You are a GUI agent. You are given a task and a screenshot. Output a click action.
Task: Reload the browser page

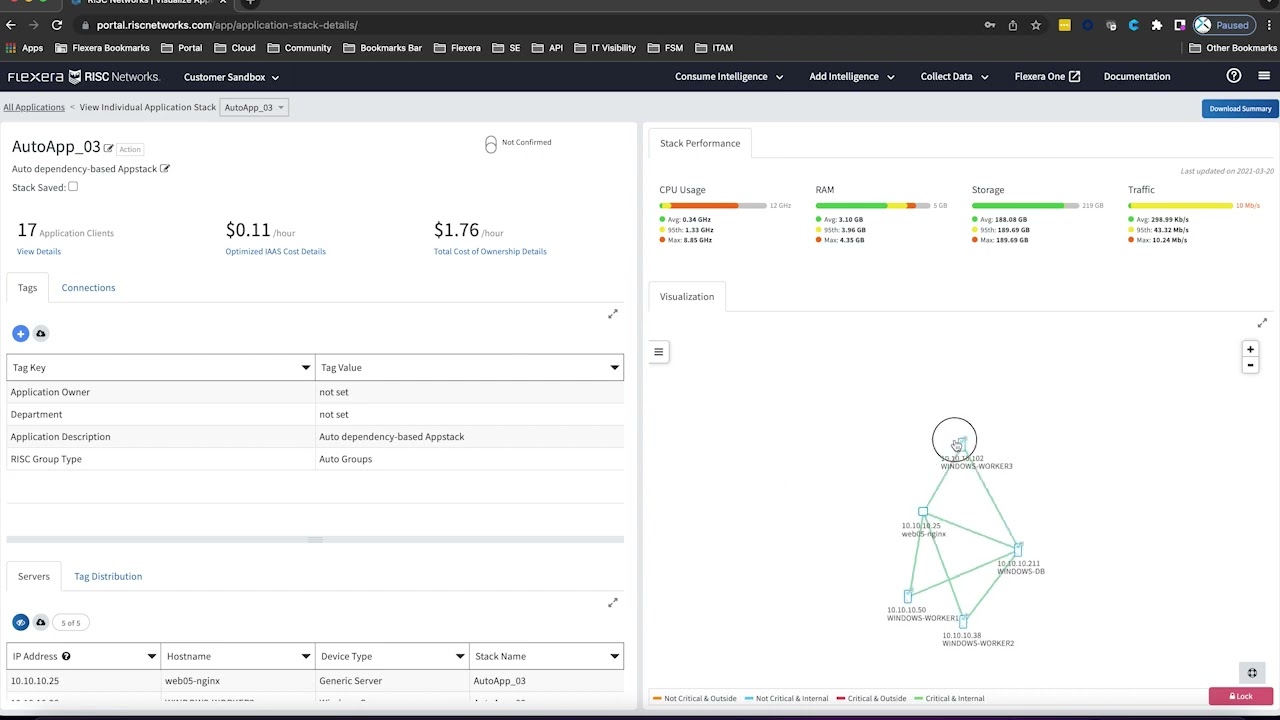pyautogui.click(x=57, y=25)
